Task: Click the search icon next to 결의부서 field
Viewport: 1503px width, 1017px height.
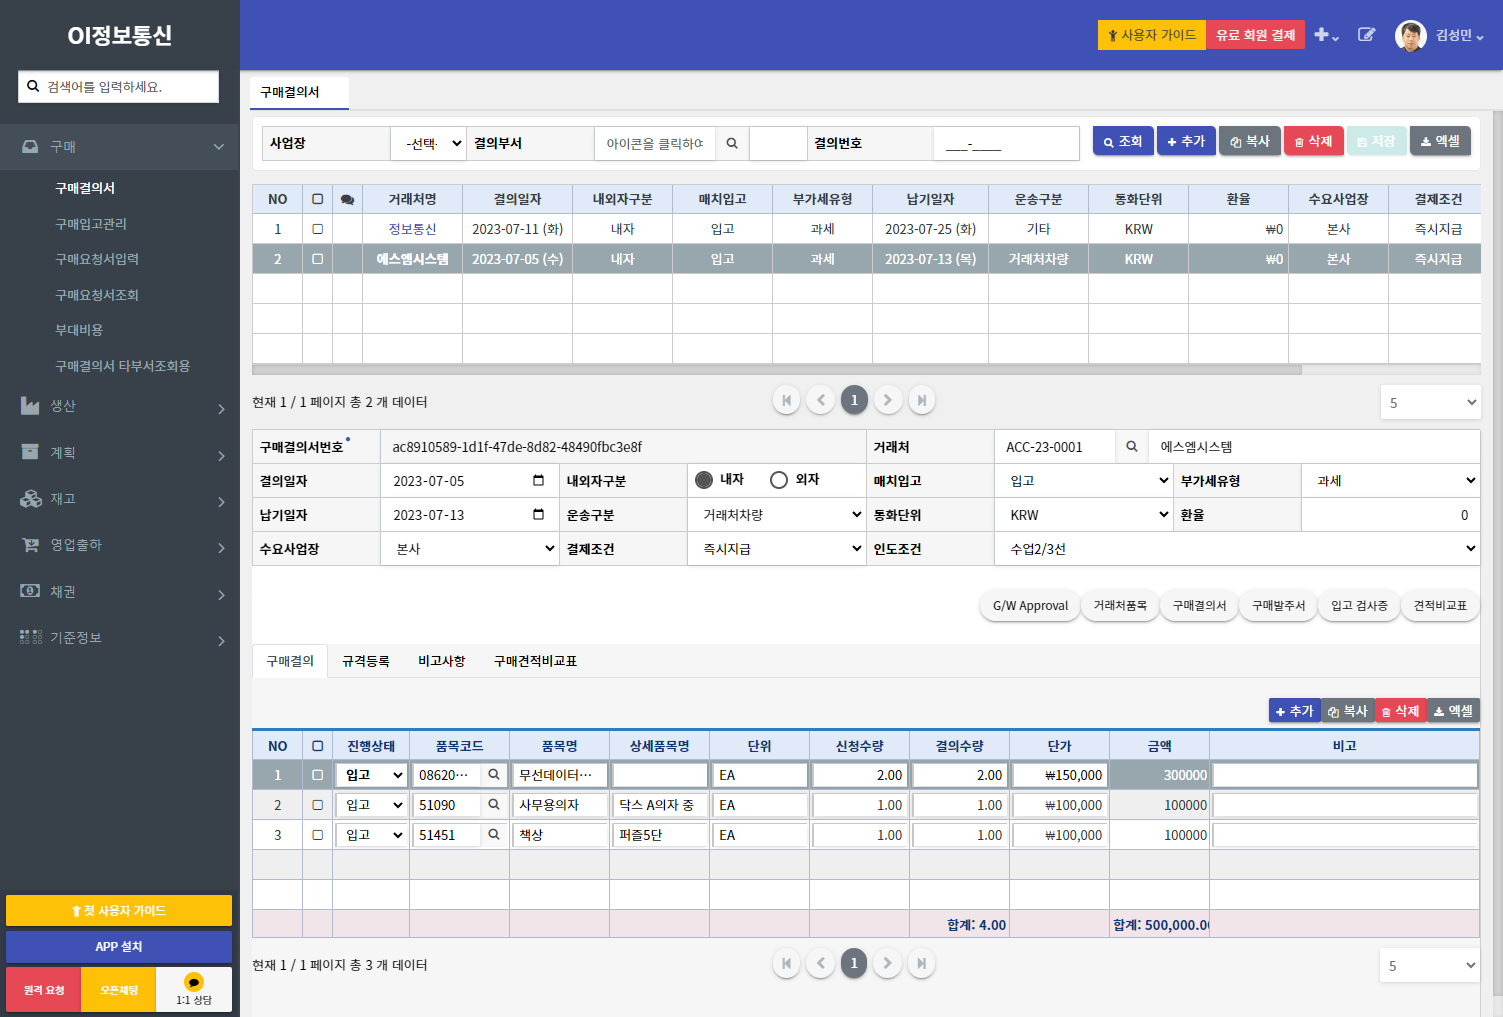Action: [732, 144]
